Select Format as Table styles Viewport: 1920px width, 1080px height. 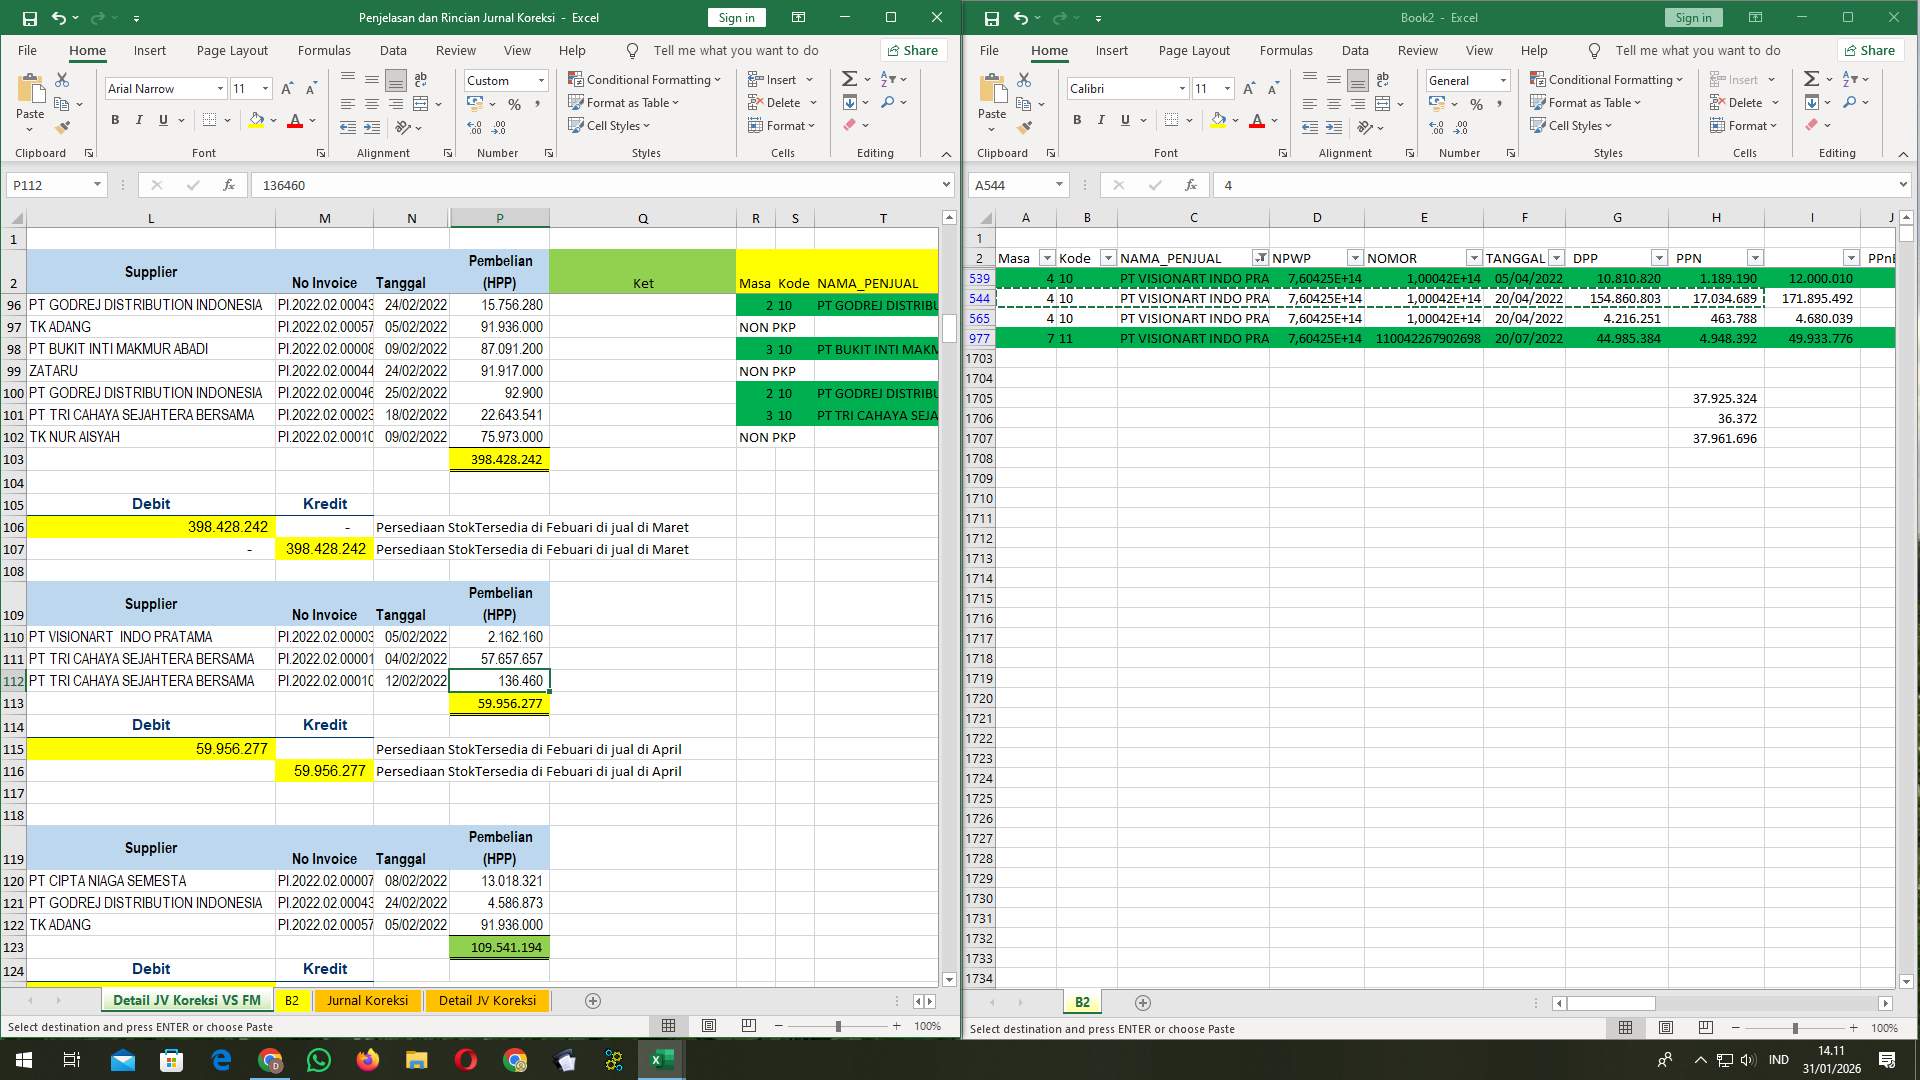click(624, 102)
